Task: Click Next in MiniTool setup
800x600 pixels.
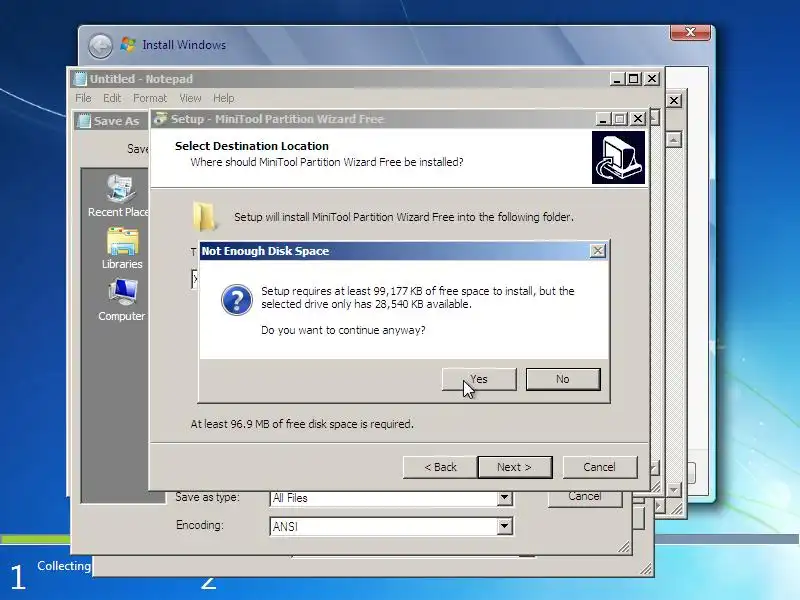Action: click(514, 467)
